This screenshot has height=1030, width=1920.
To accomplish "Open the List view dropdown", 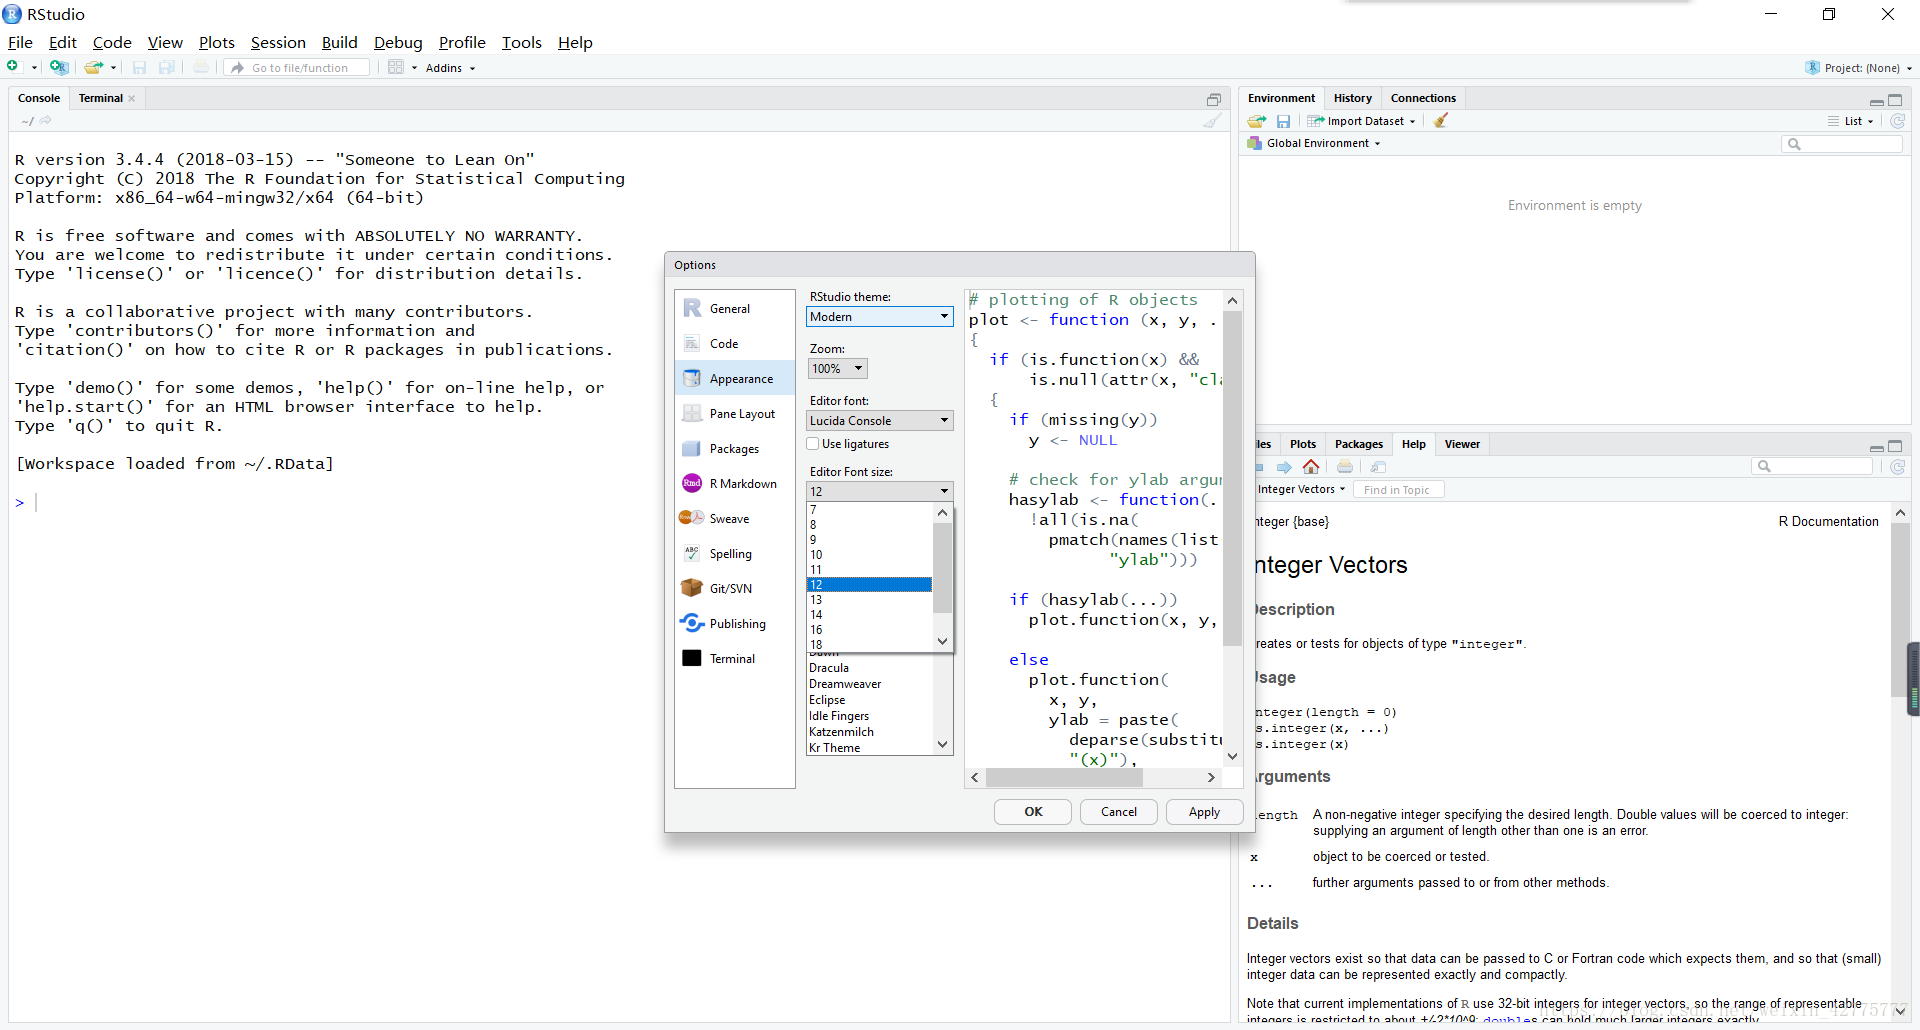I will pos(1851,121).
